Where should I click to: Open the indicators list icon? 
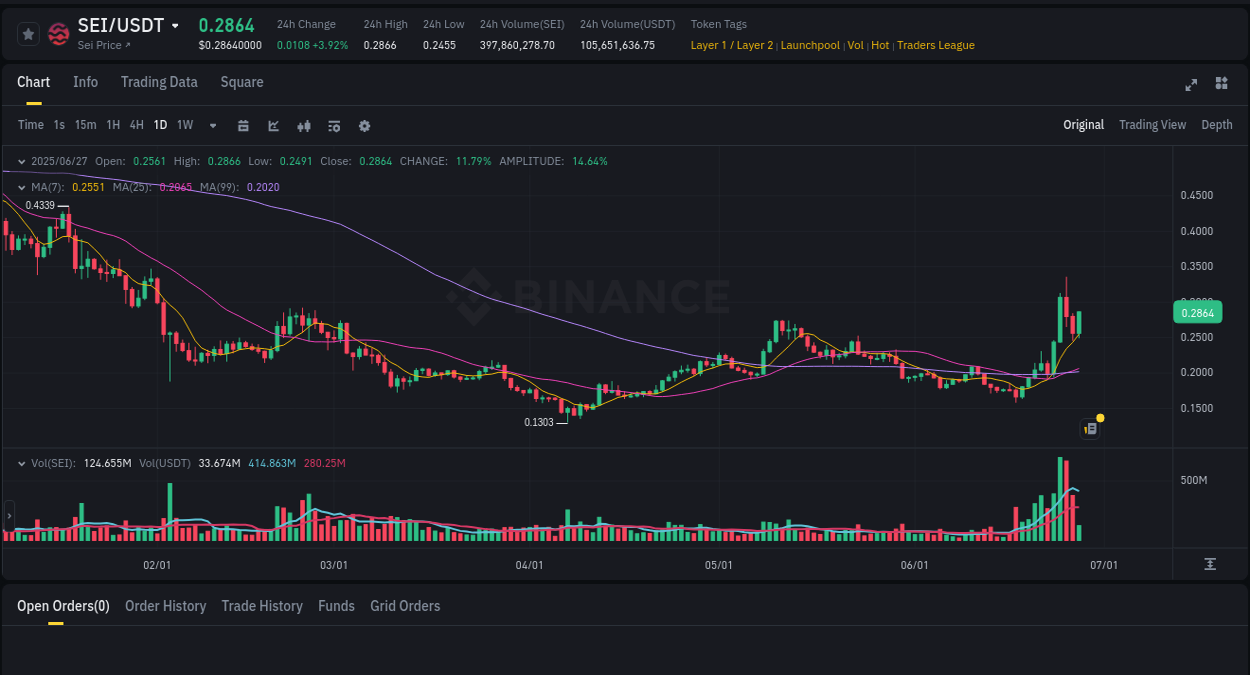click(x=333, y=125)
